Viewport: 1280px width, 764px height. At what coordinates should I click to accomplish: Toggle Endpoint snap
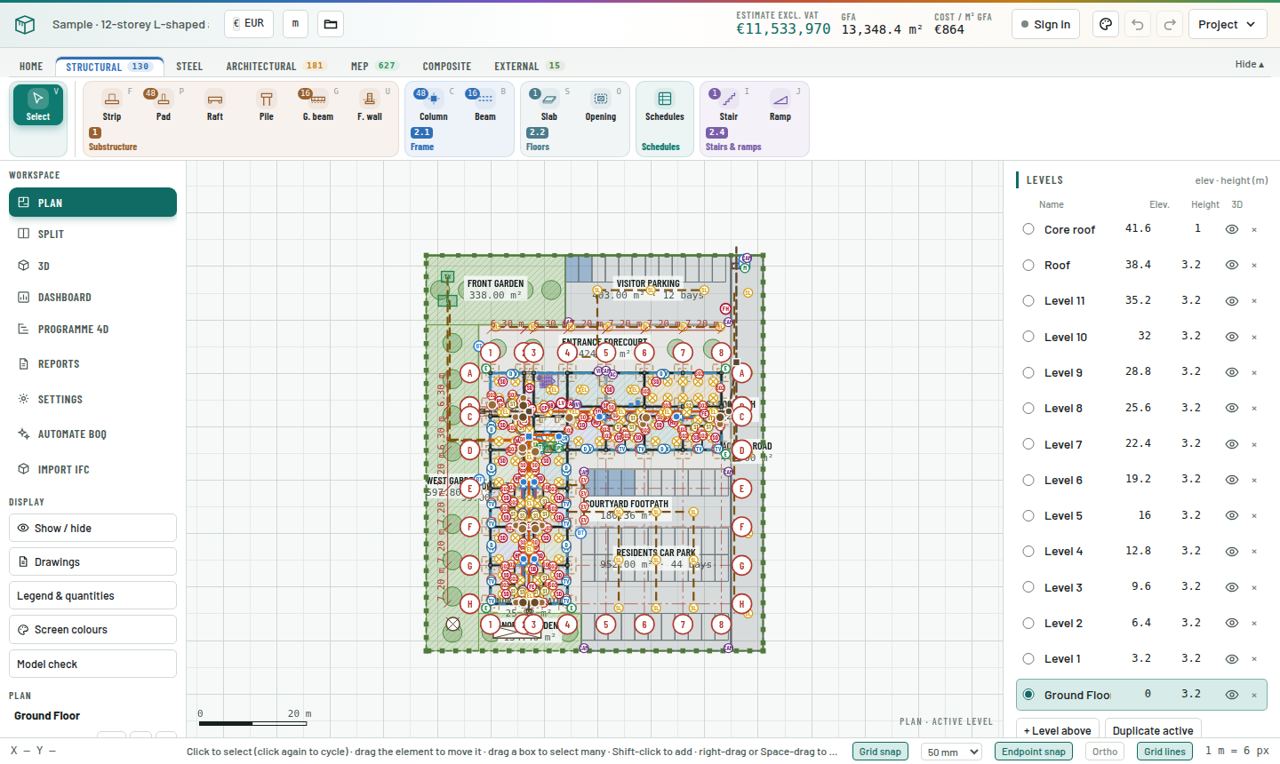[x=1033, y=751]
